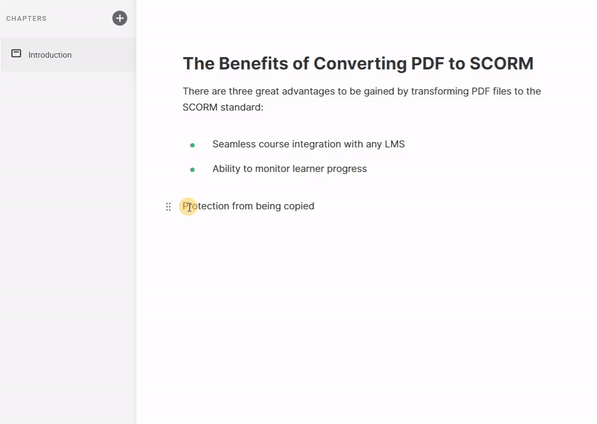597x424 pixels.
Task: Click the CHAPTERS sidebar header label
Action: point(26,19)
